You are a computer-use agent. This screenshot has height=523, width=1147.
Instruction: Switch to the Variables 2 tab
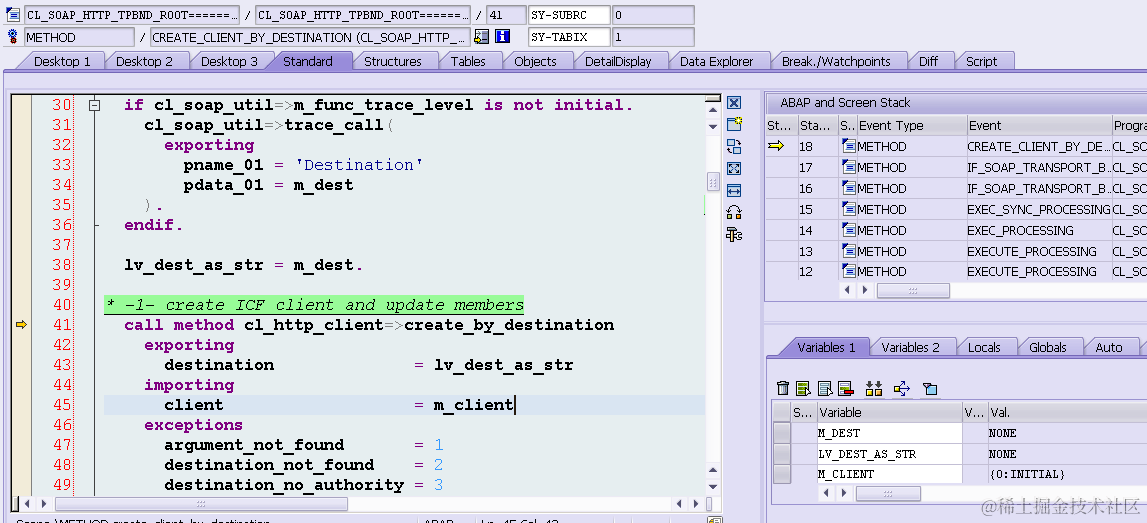coord(910,347)
